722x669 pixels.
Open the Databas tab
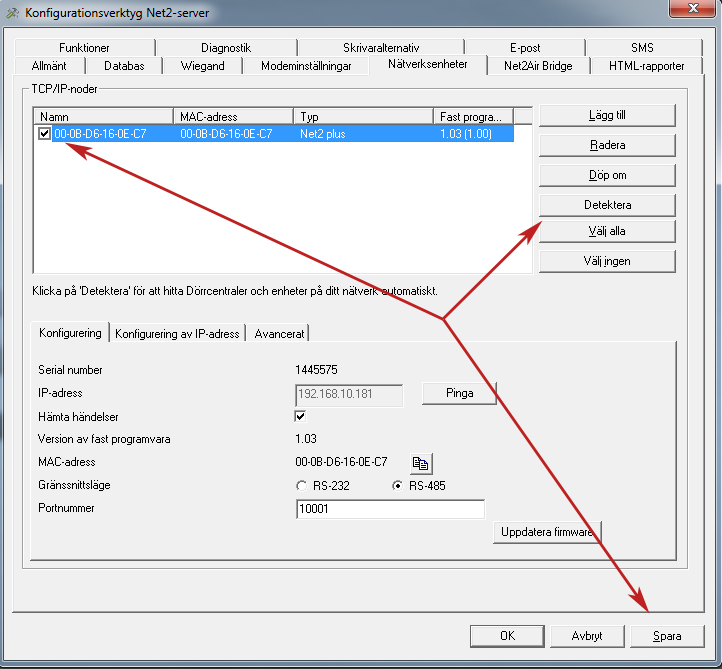[x=124, y=66]
